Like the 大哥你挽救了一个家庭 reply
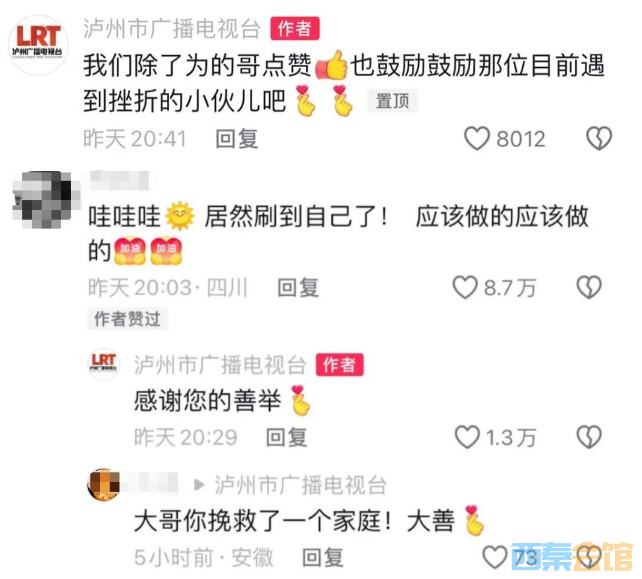This screenshot has width=642, height=579. tap(495, 557)
